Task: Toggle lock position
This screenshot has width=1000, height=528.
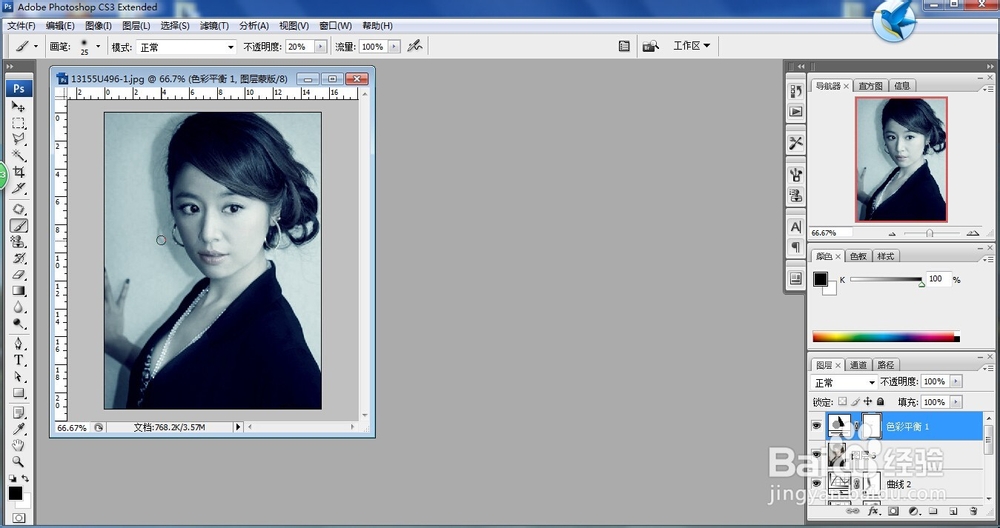Action: [x=867, y=402]
